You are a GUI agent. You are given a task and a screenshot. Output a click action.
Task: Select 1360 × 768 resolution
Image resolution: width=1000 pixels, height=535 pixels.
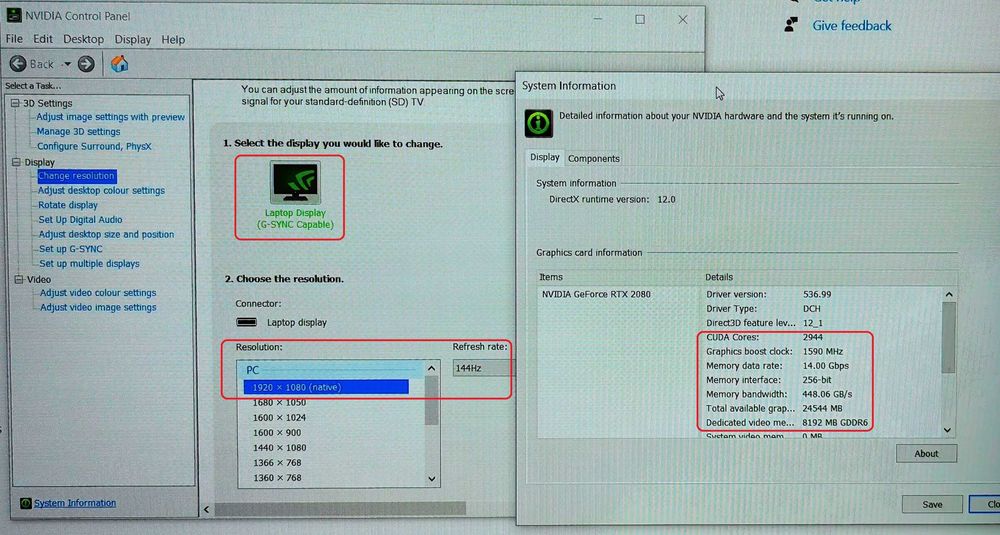point(277,478)
